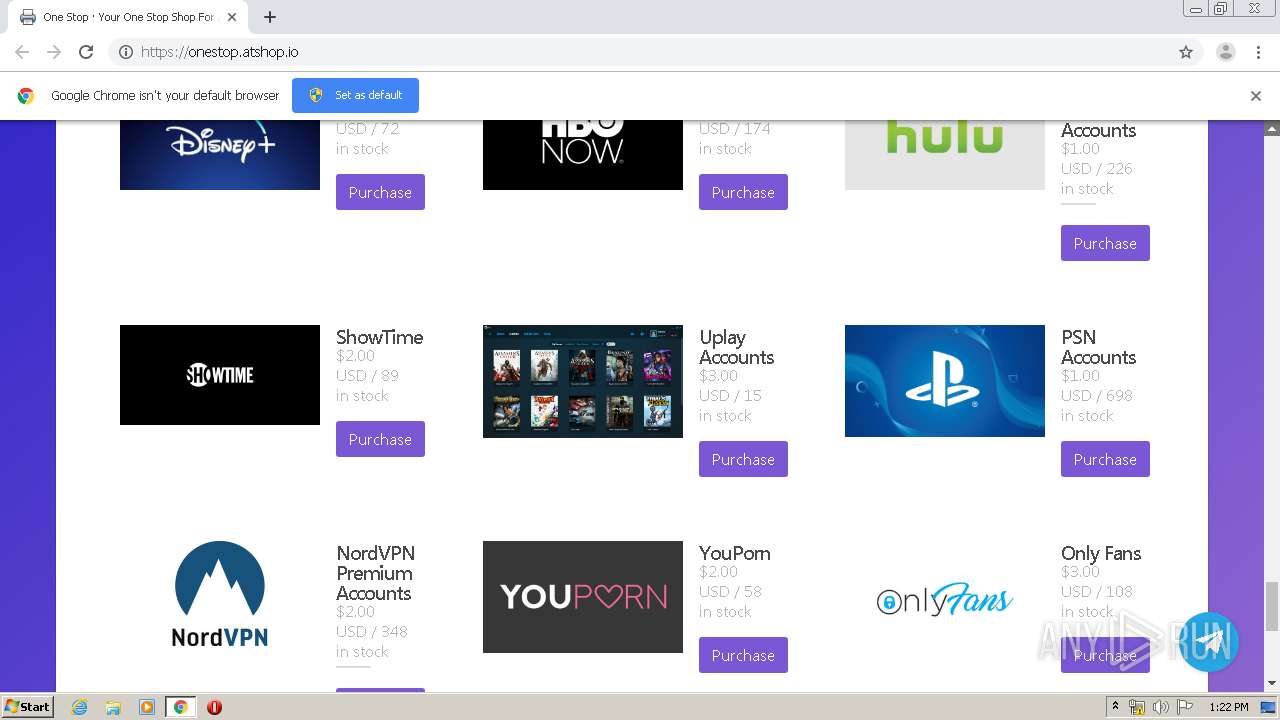Screen dimensions: 1280x720
Task: Purchase the ShowTime account
Action: pos(380,439)
